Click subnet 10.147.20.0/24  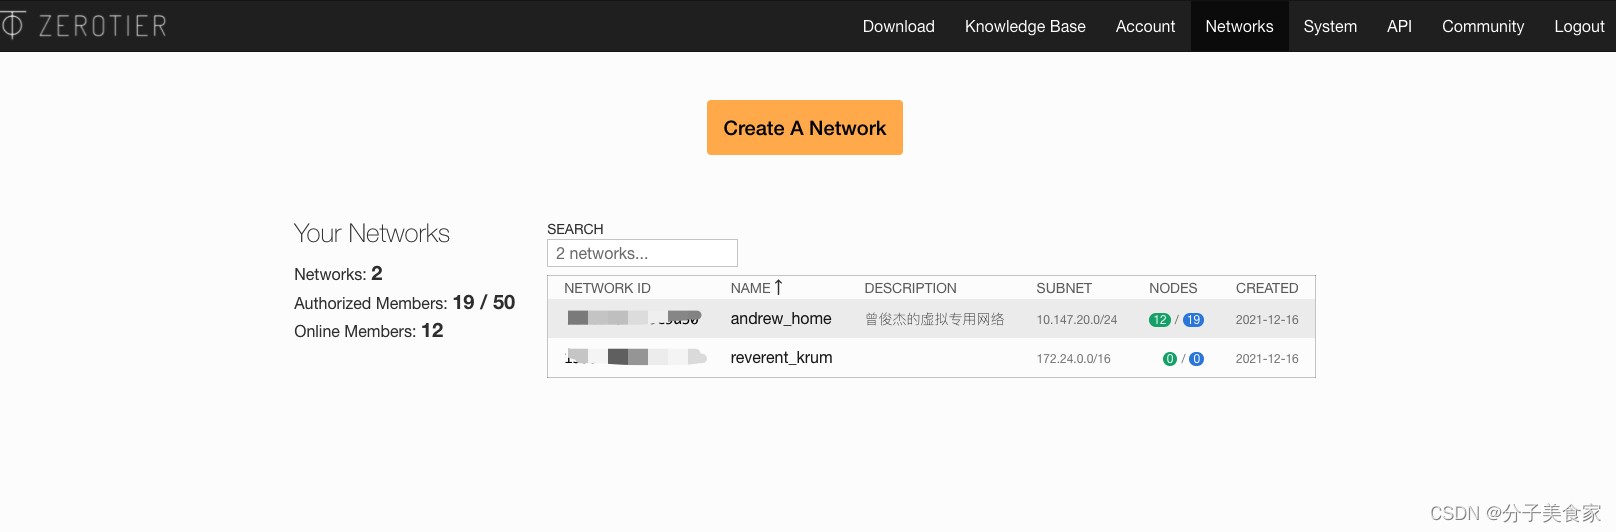tap(1076, 320)
